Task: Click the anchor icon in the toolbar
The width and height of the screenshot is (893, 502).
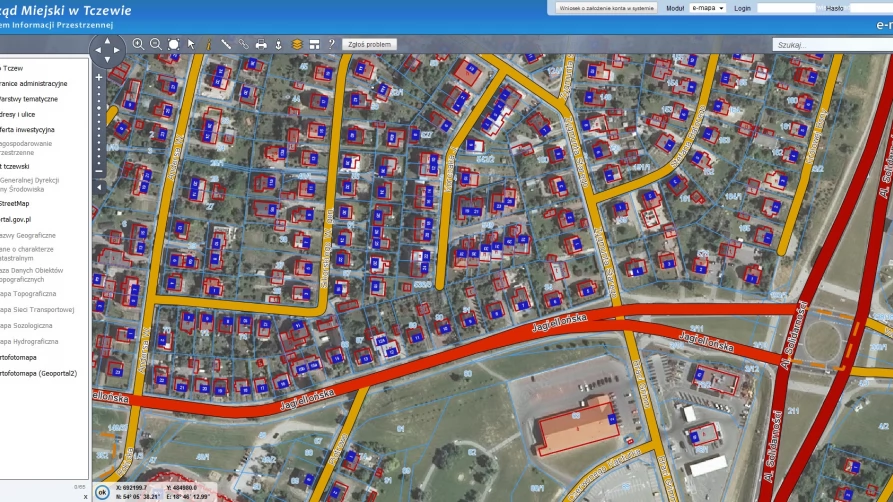Action: click(278, 44)
